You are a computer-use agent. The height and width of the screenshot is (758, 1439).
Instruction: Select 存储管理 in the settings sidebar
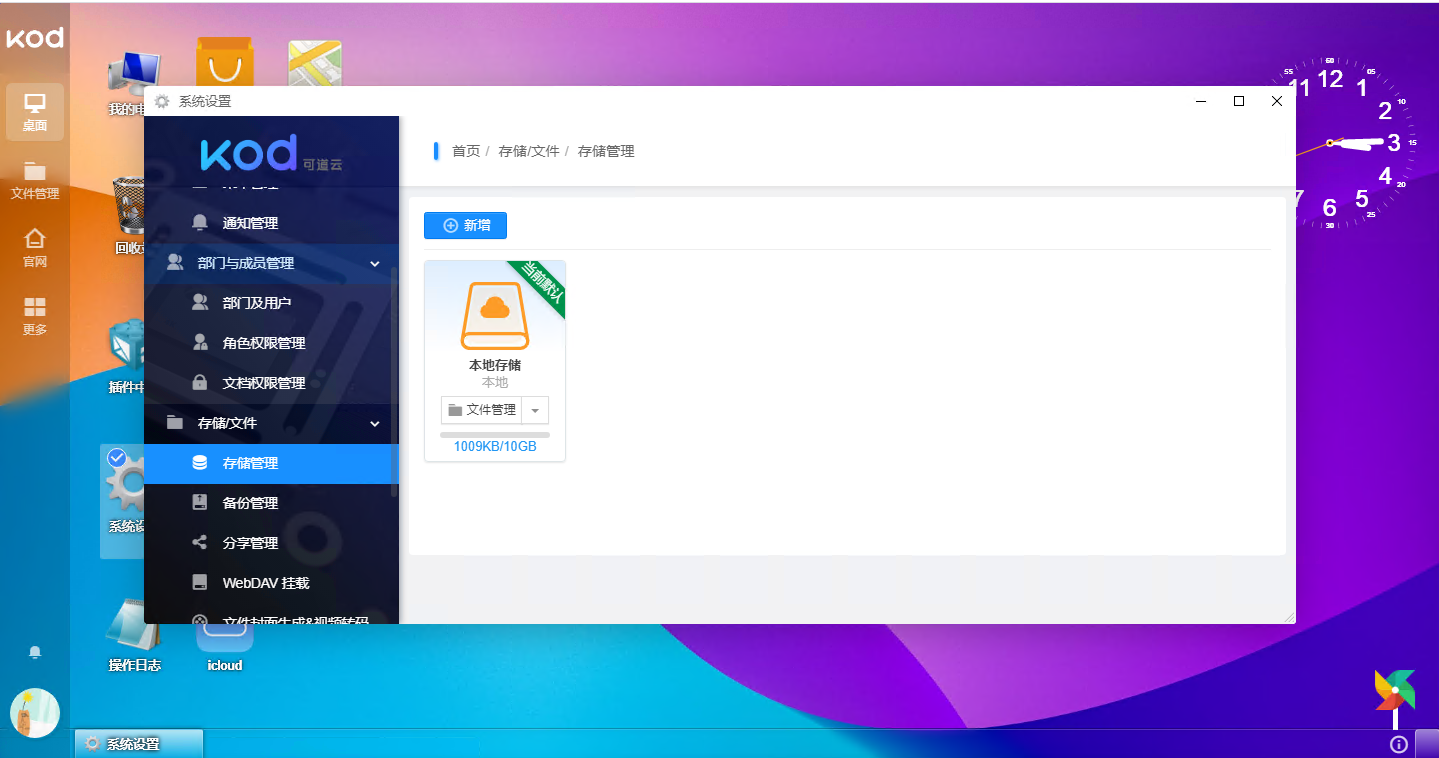271,463
